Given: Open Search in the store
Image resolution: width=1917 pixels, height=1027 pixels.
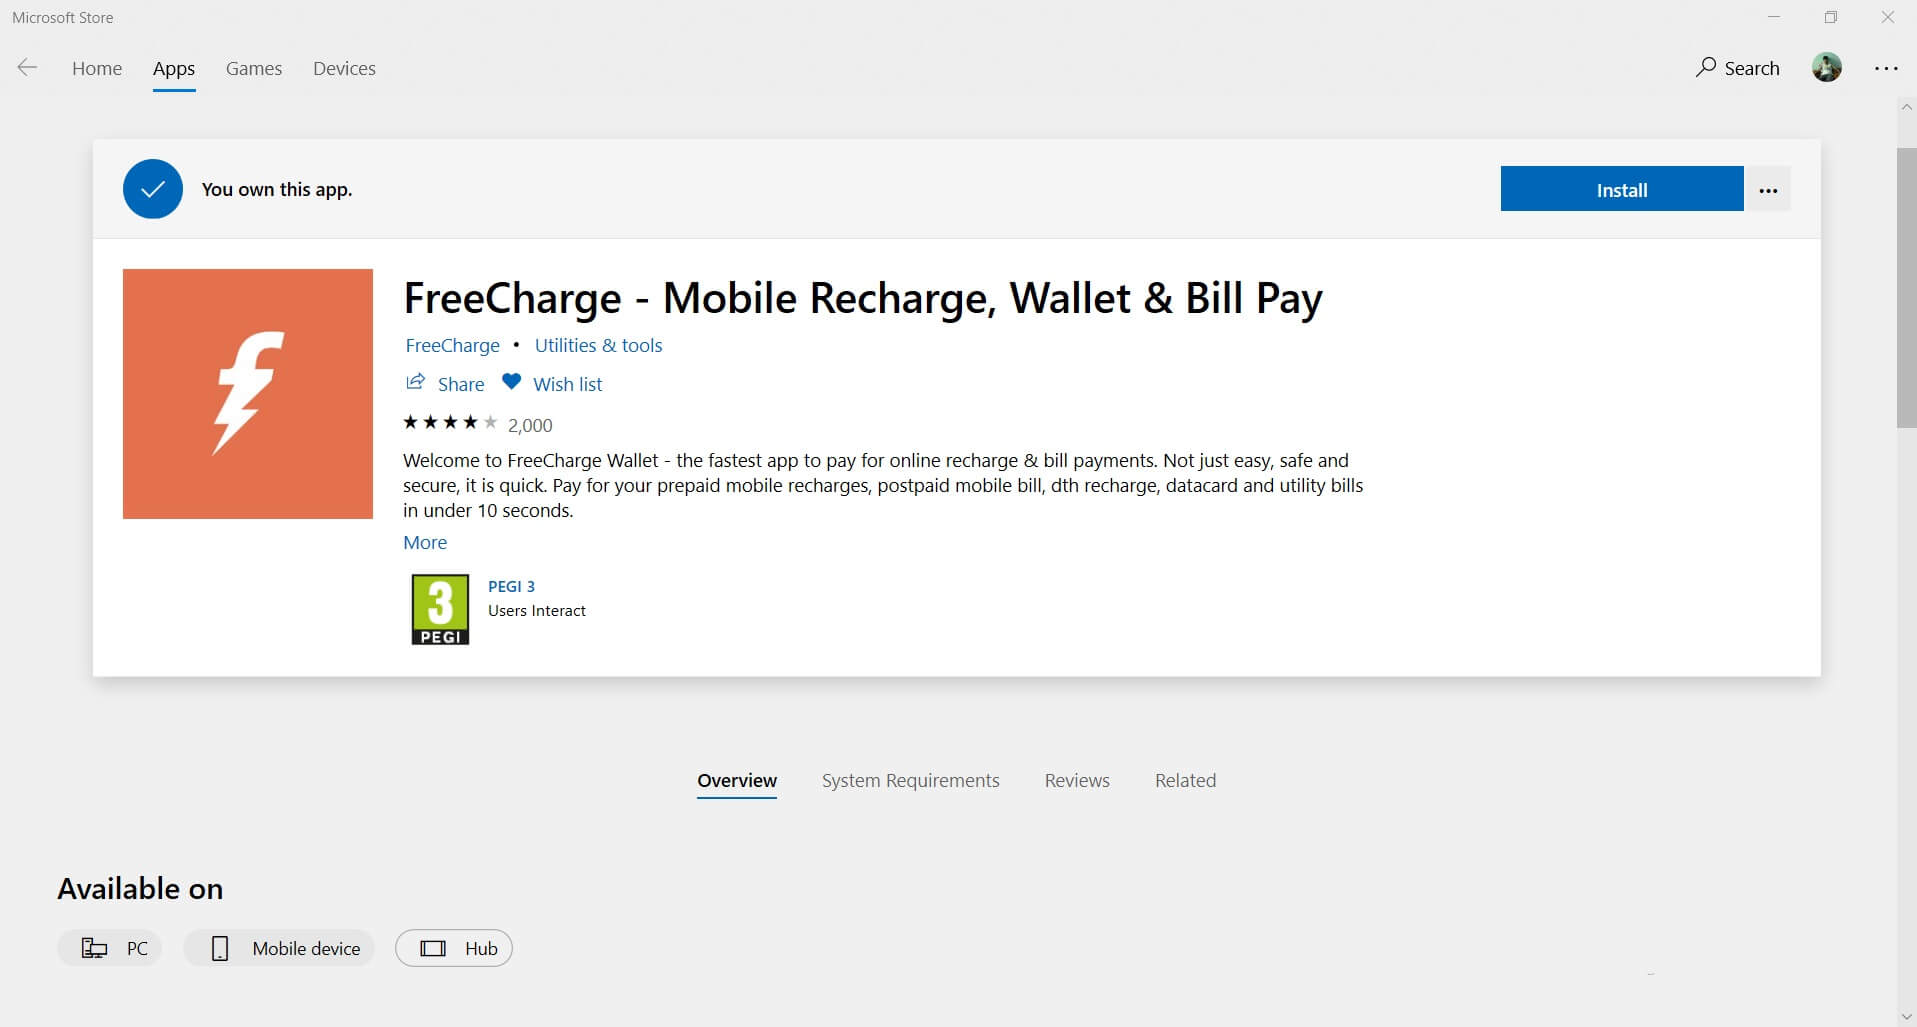Looking at the screenshot, I should [x=1738, y=68].
